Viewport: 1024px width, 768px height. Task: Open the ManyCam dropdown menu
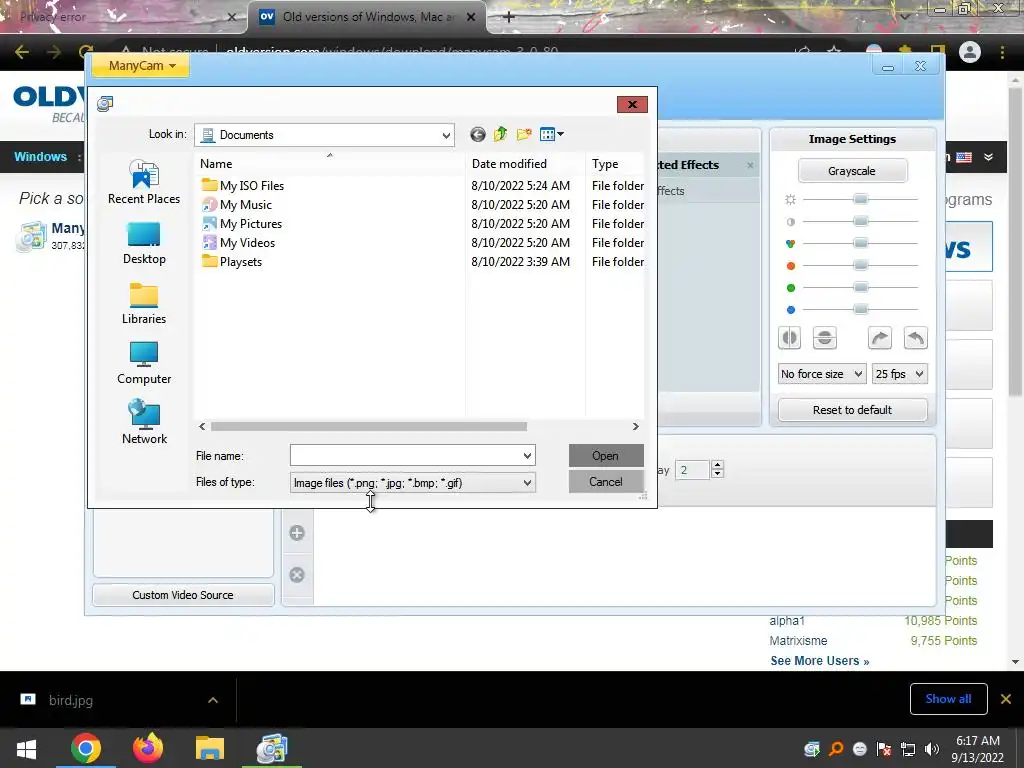click(x=141, y=65)
